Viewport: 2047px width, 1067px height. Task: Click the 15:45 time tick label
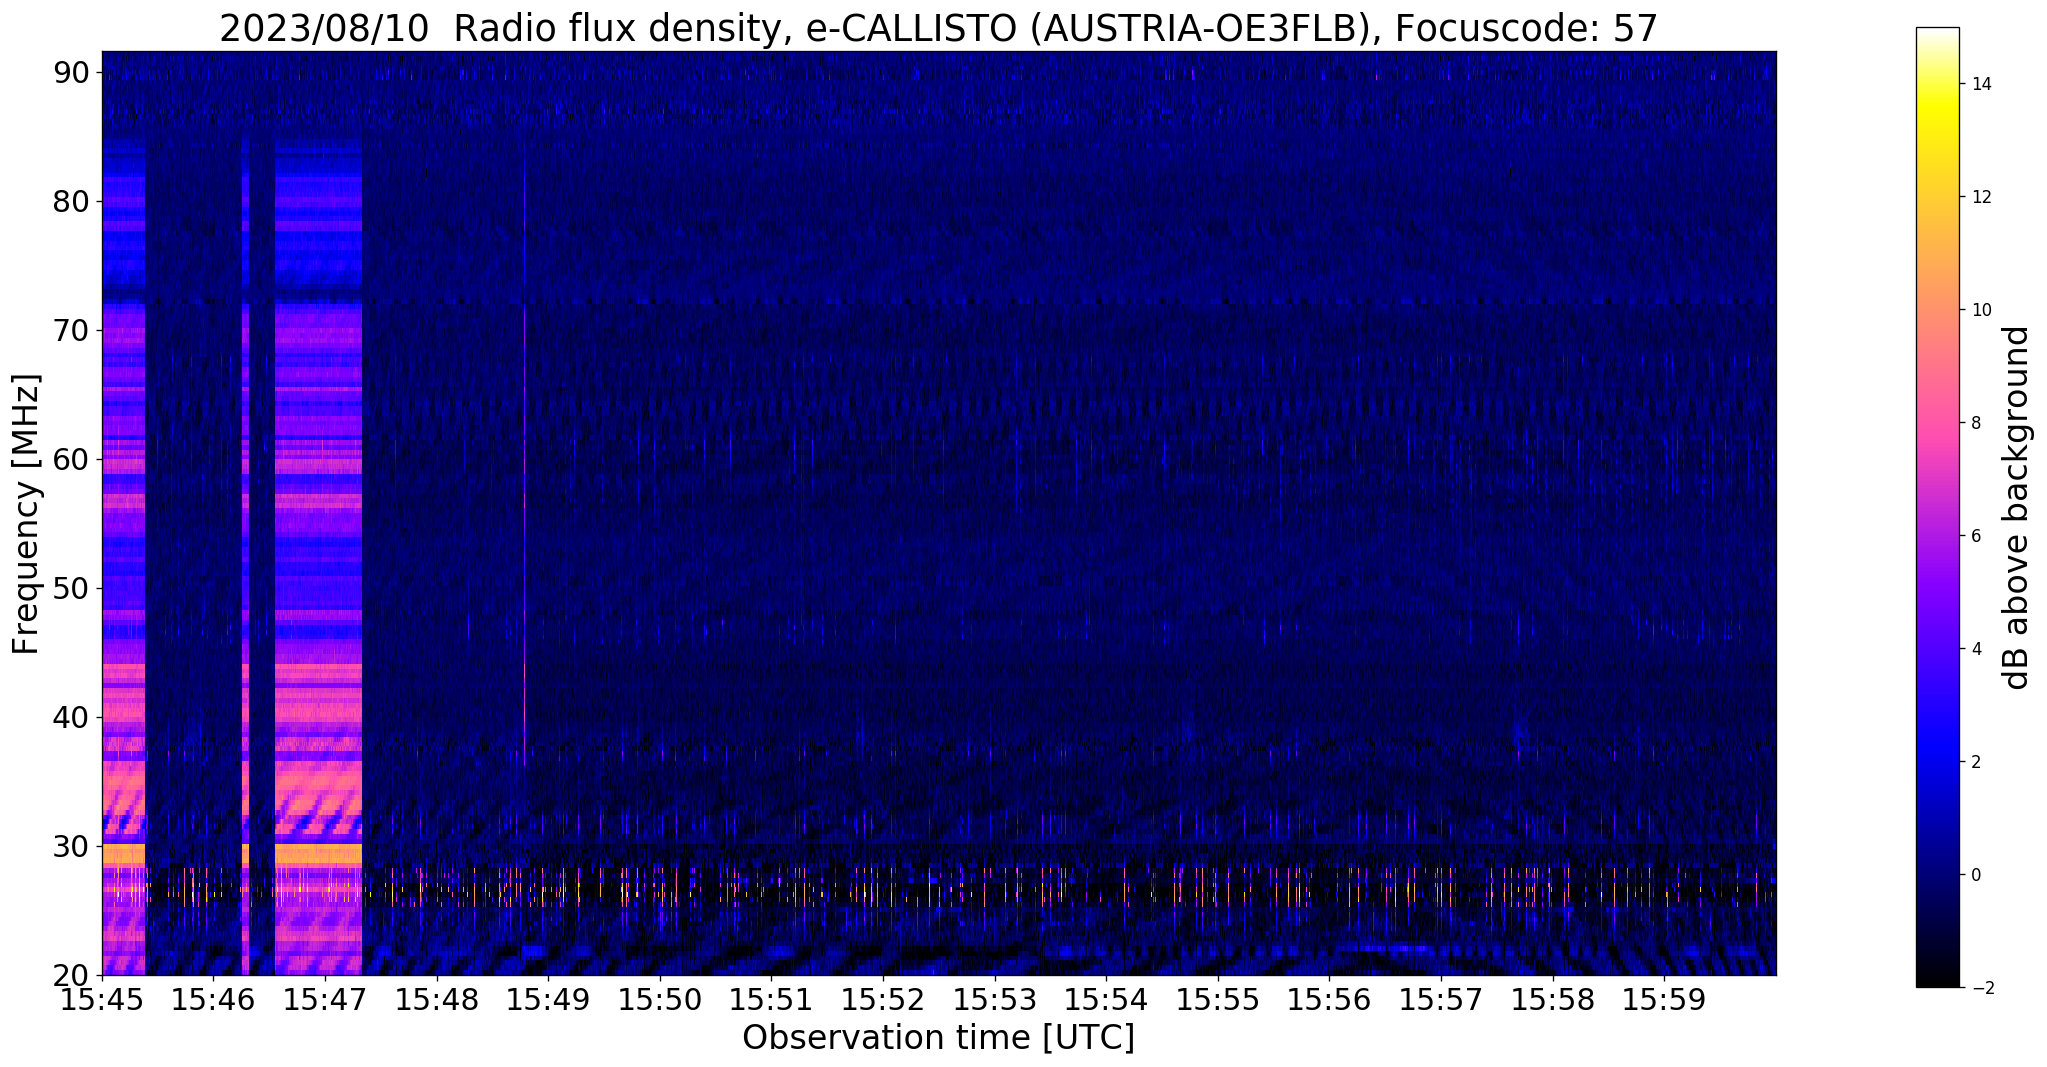coord(102,1000)
